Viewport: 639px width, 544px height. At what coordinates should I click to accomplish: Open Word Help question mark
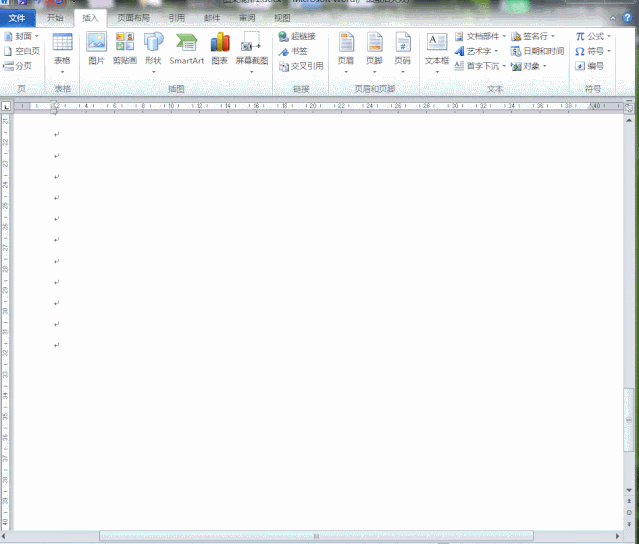point(627,18)
